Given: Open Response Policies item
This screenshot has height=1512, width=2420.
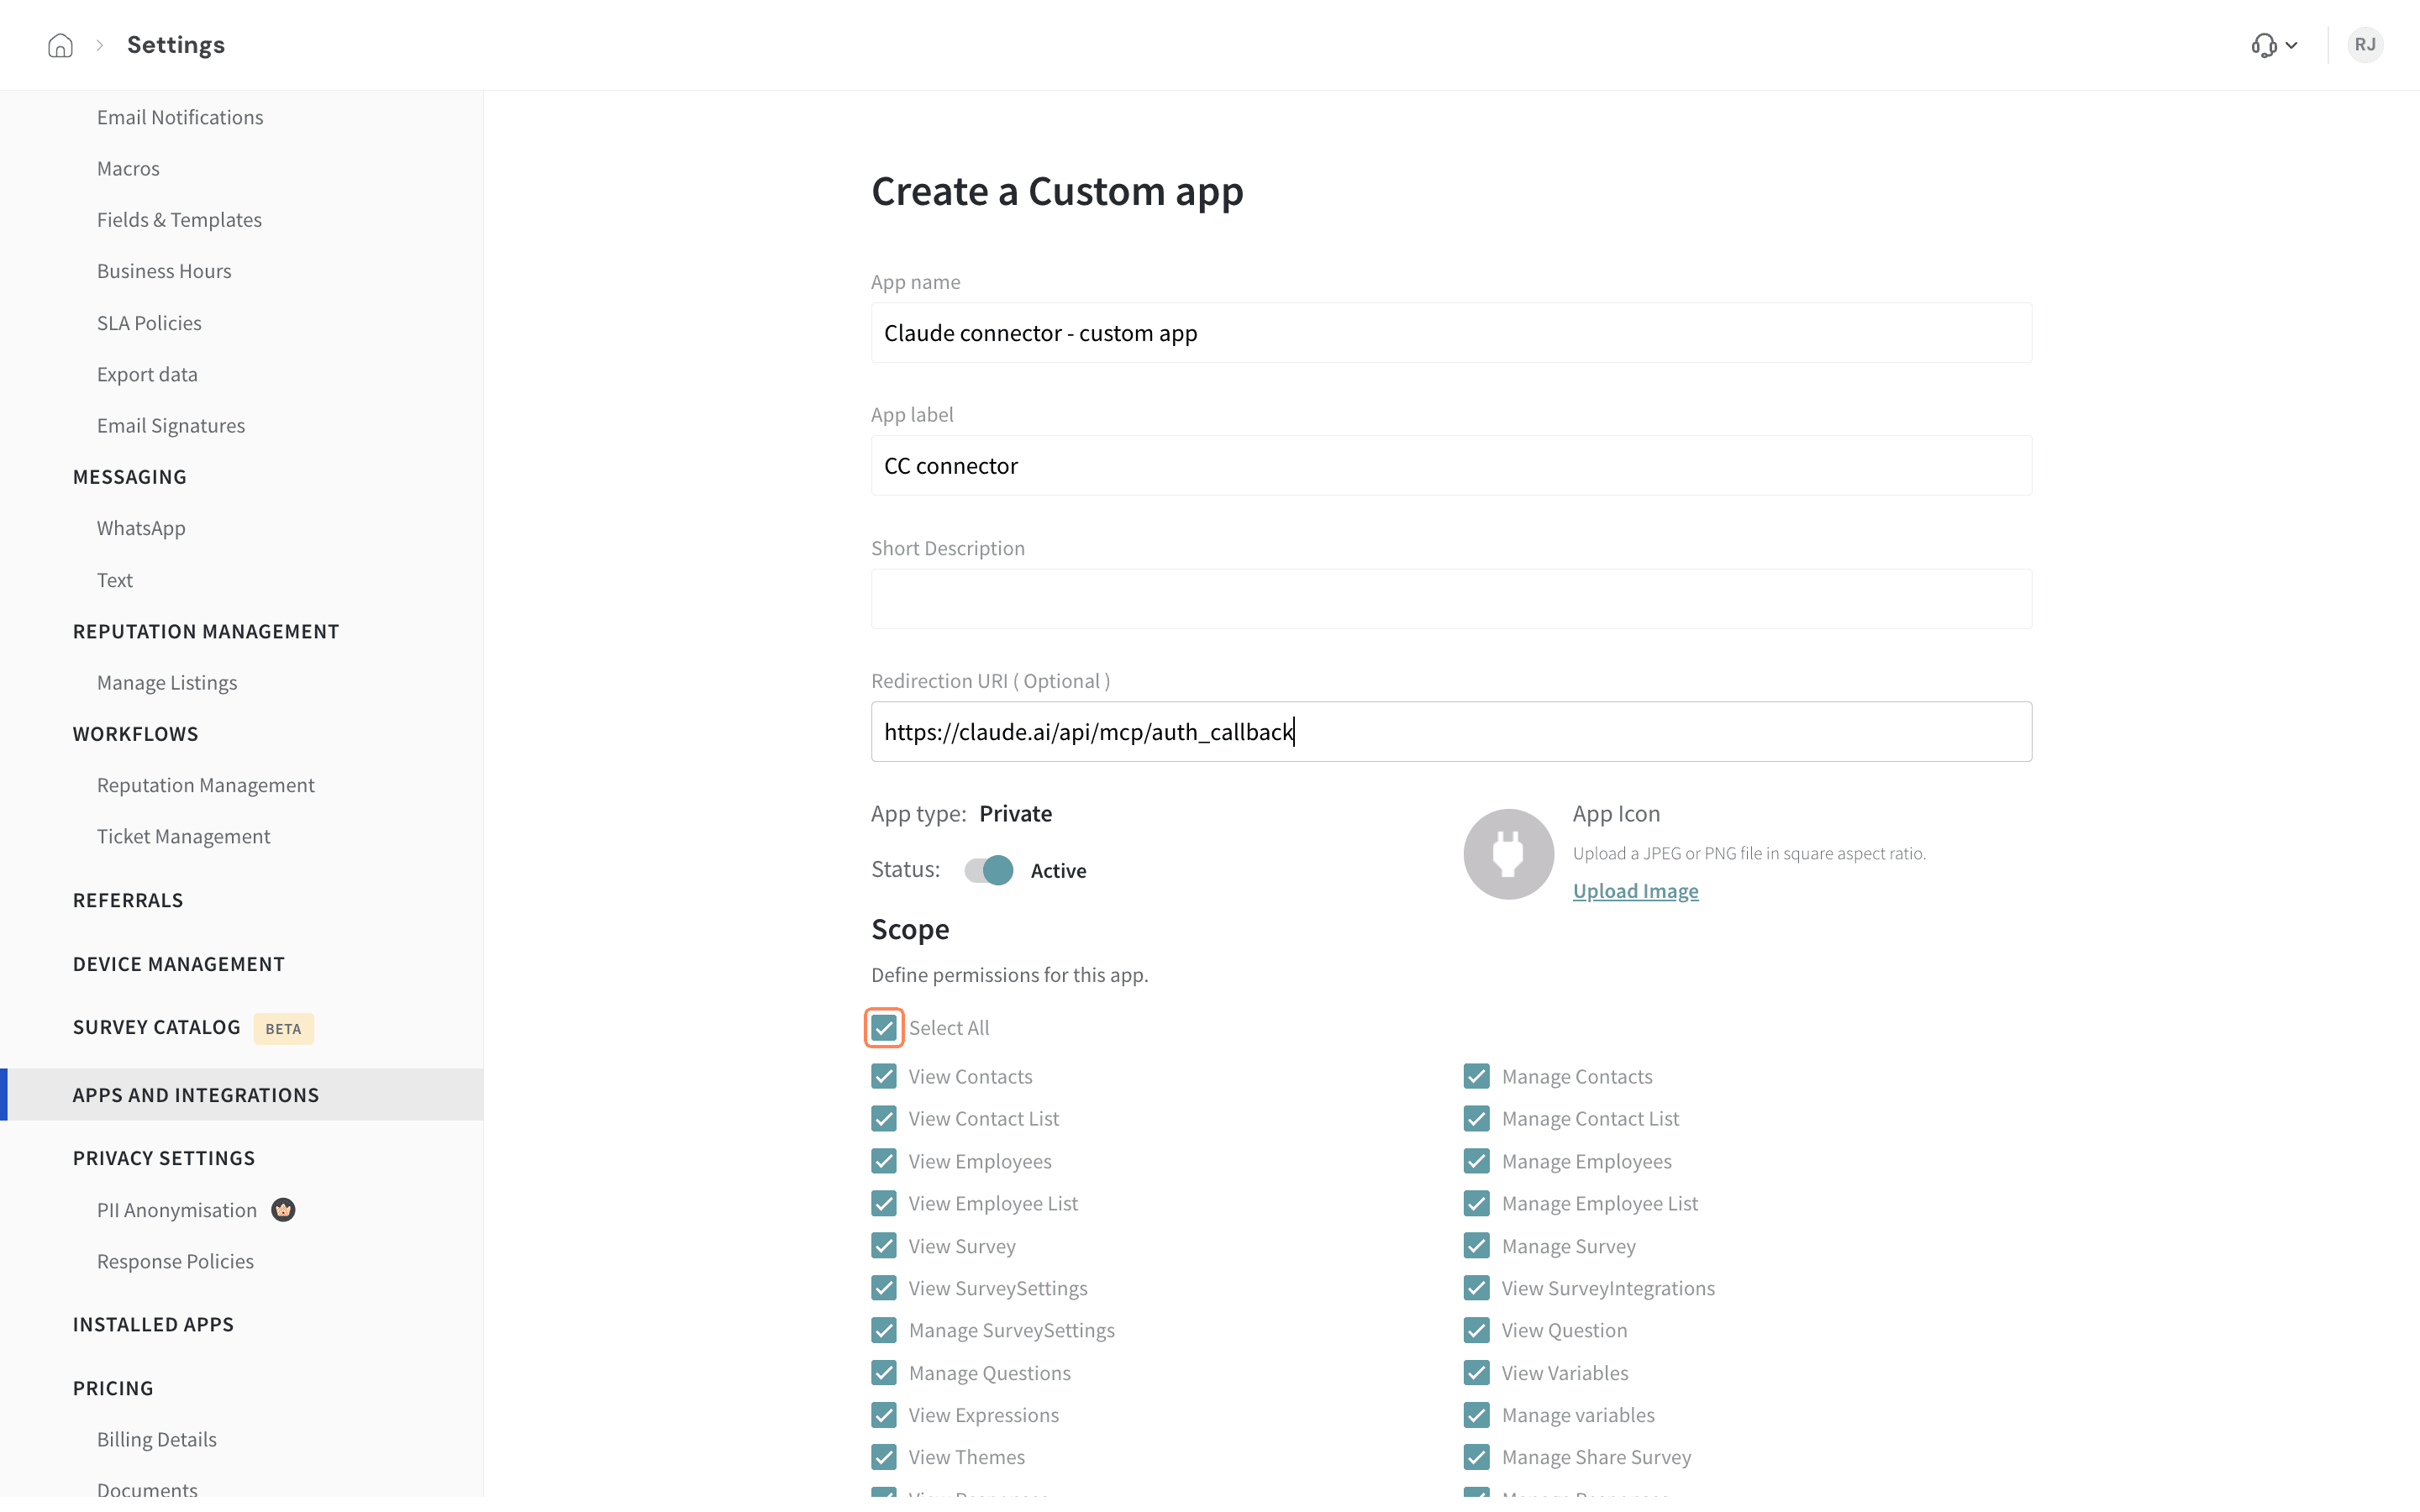Looking at the screenshot, I should coord(175,1262).
